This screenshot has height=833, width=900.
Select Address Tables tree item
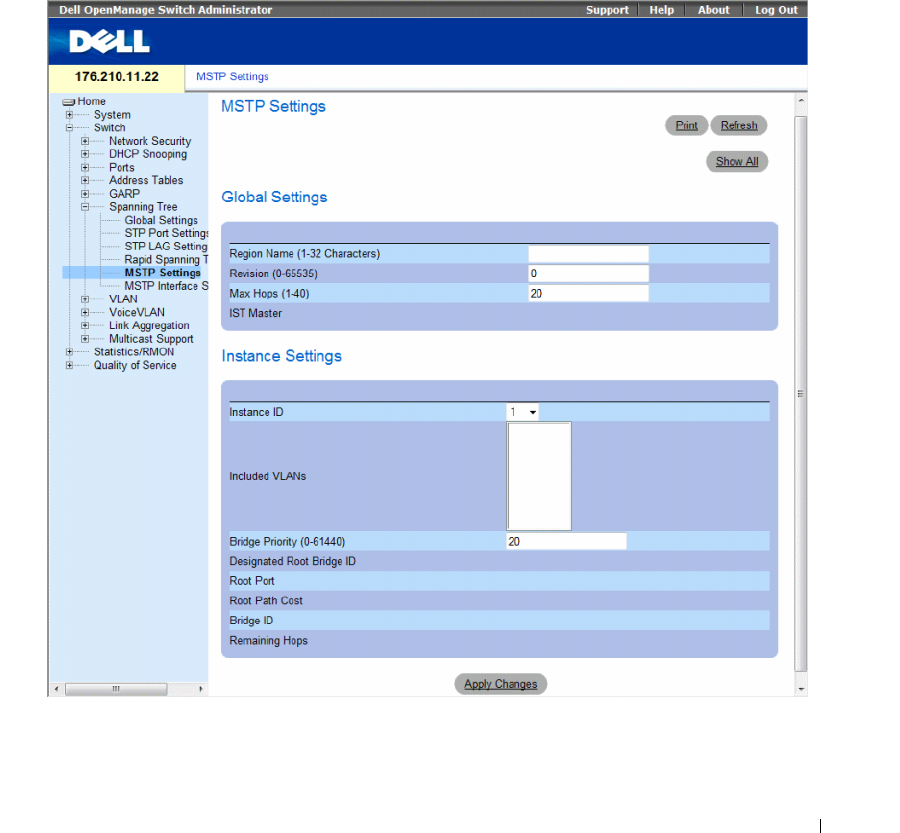[x=146, y=180]
